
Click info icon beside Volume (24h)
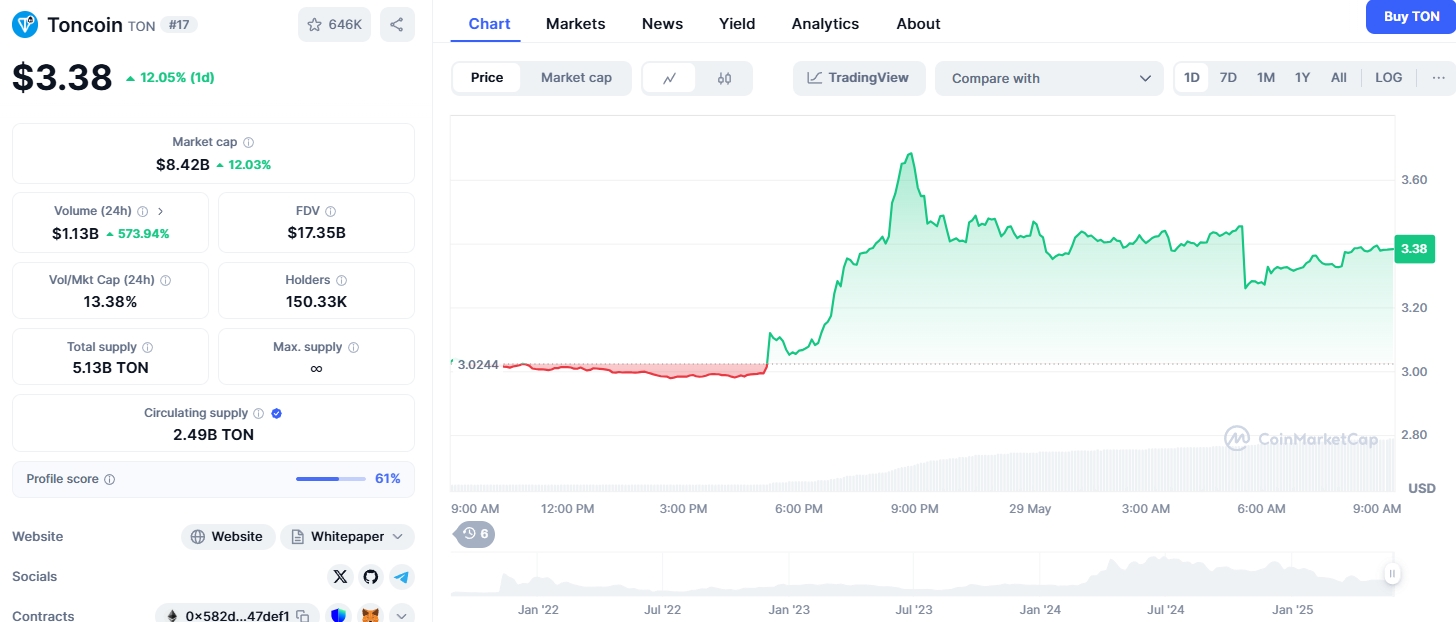coord(142,212)
